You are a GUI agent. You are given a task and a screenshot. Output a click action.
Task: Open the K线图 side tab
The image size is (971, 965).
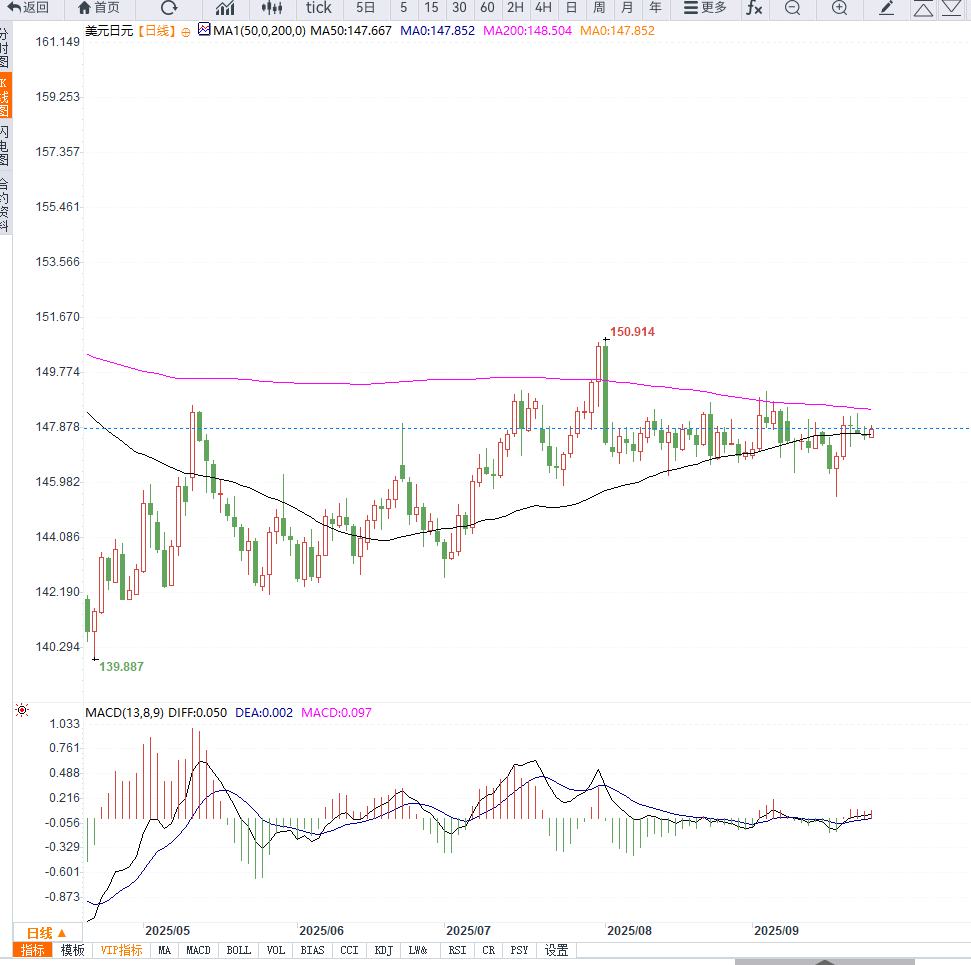tap(5, 96)
